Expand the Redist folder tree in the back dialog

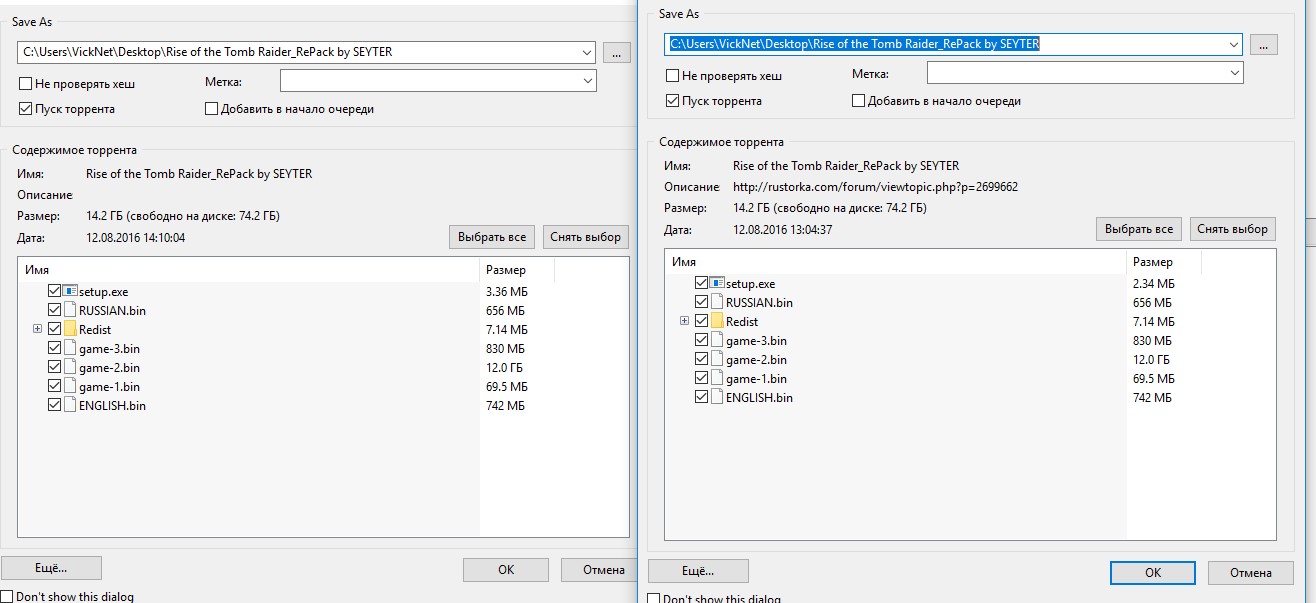click(x=37, y=329)
